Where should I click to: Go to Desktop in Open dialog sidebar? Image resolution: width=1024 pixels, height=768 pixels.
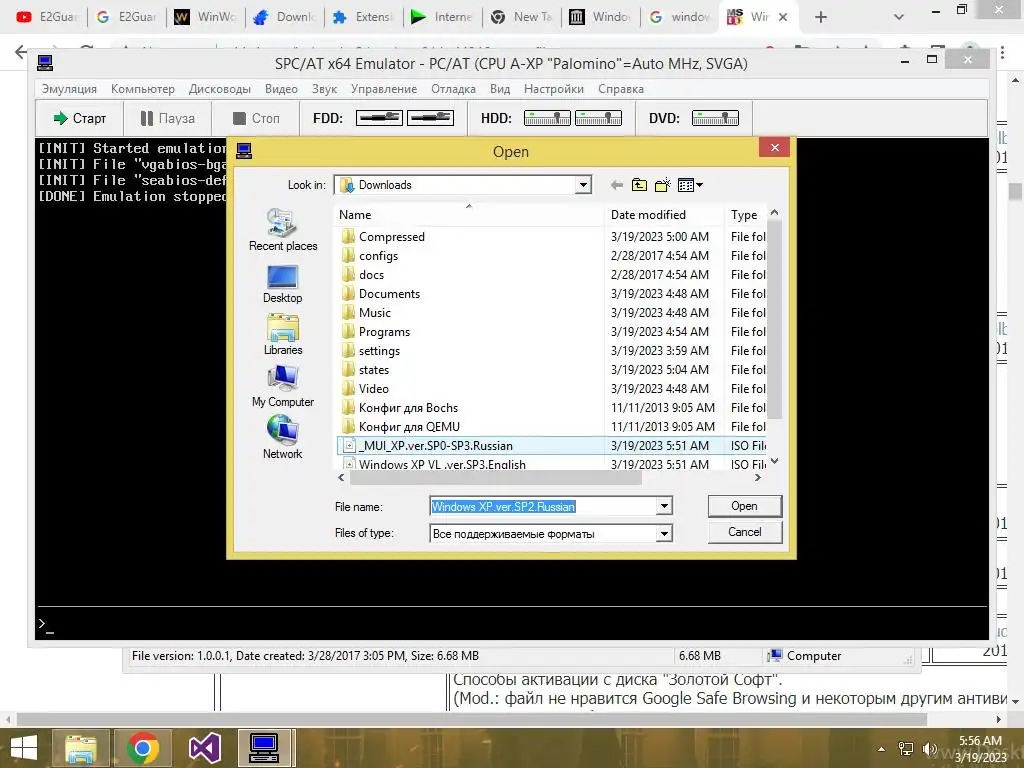tap(283, 283)
